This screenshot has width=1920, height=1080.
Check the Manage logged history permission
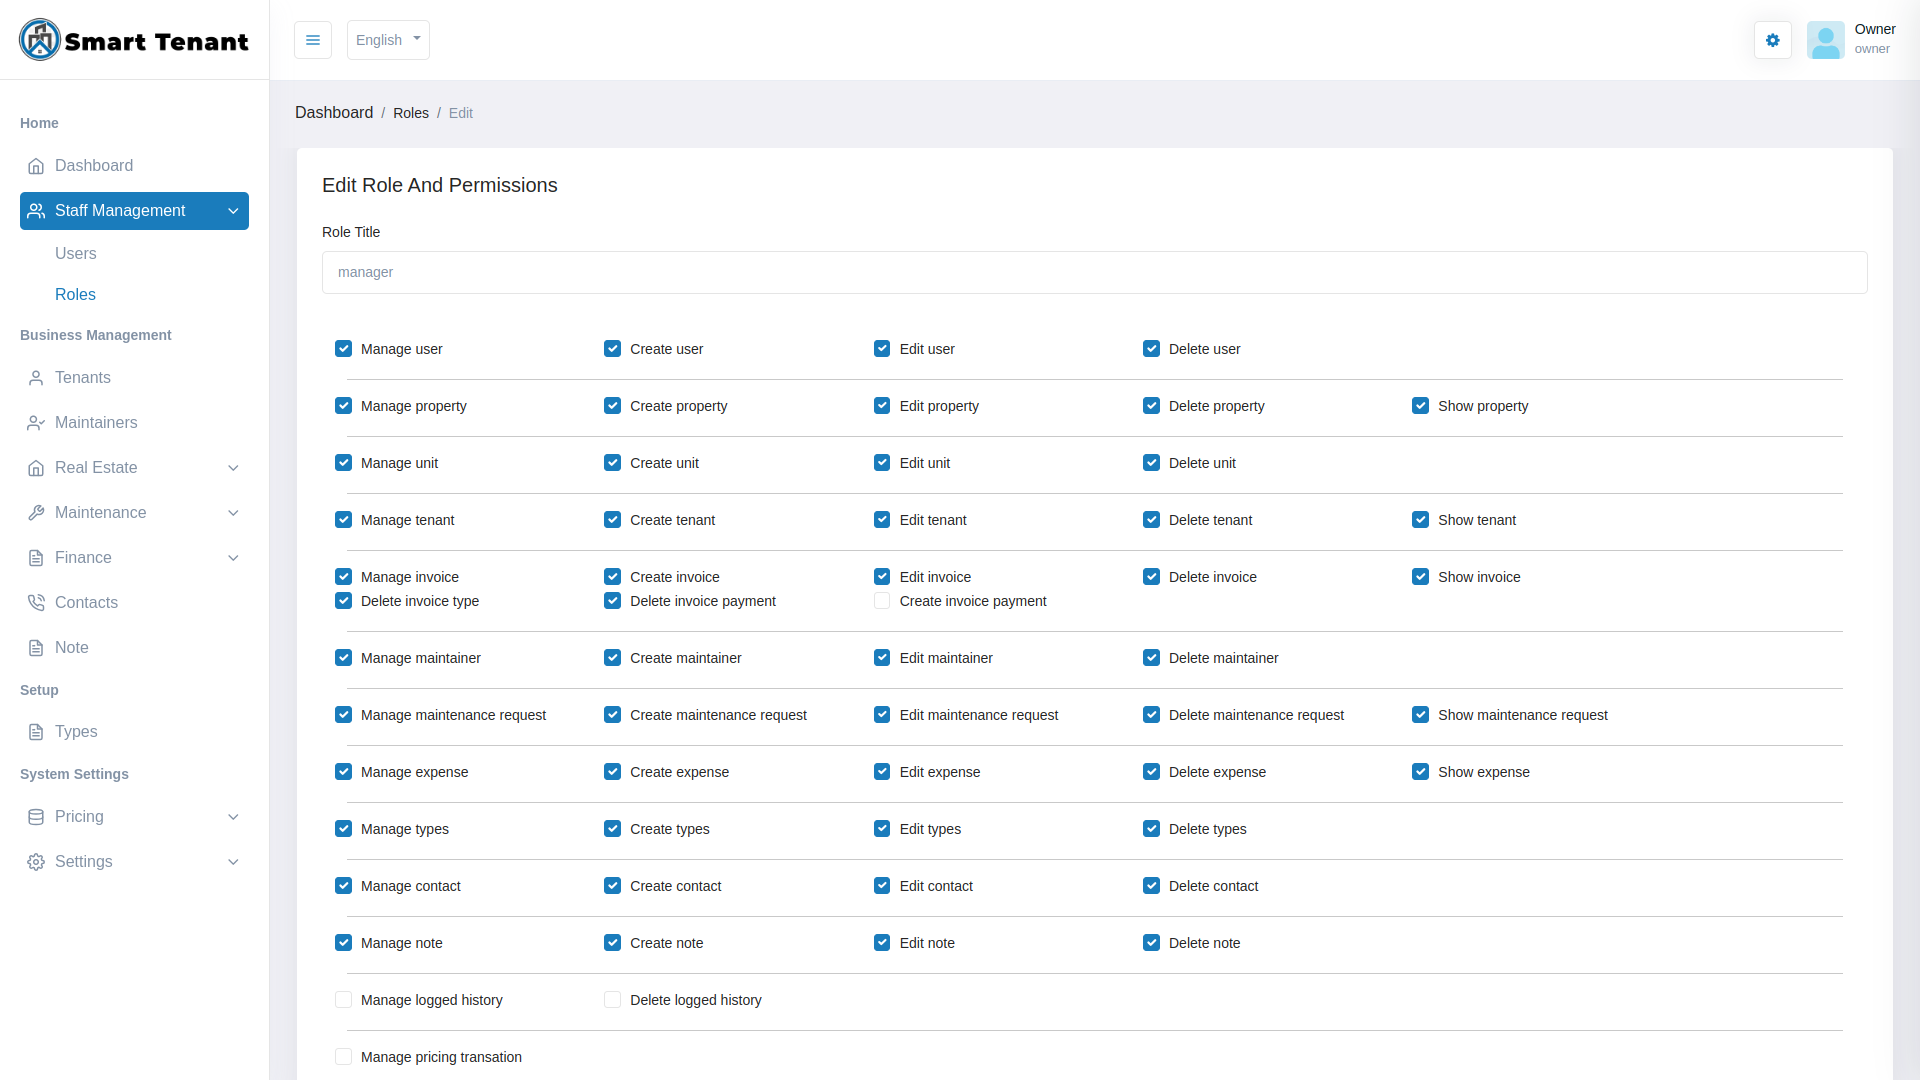[343, 999]
